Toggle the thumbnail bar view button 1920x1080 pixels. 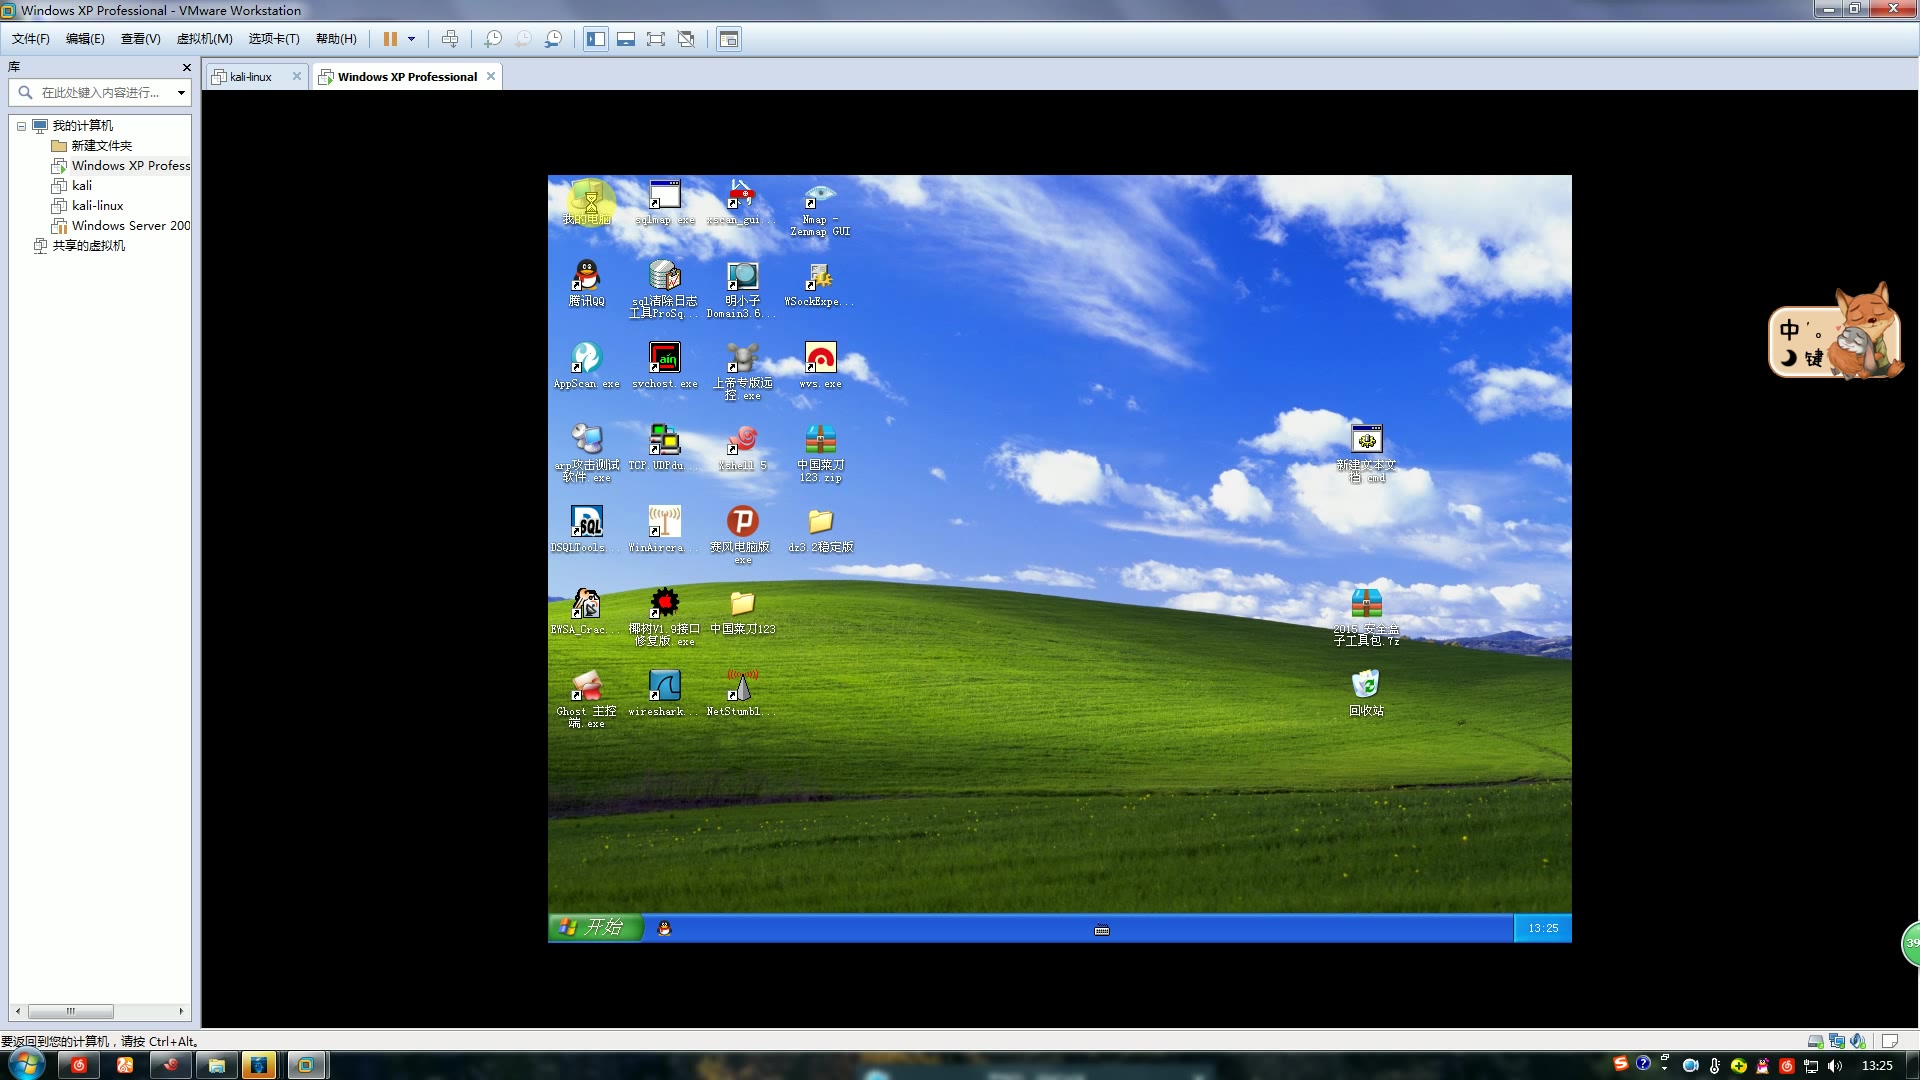(626, 39)
